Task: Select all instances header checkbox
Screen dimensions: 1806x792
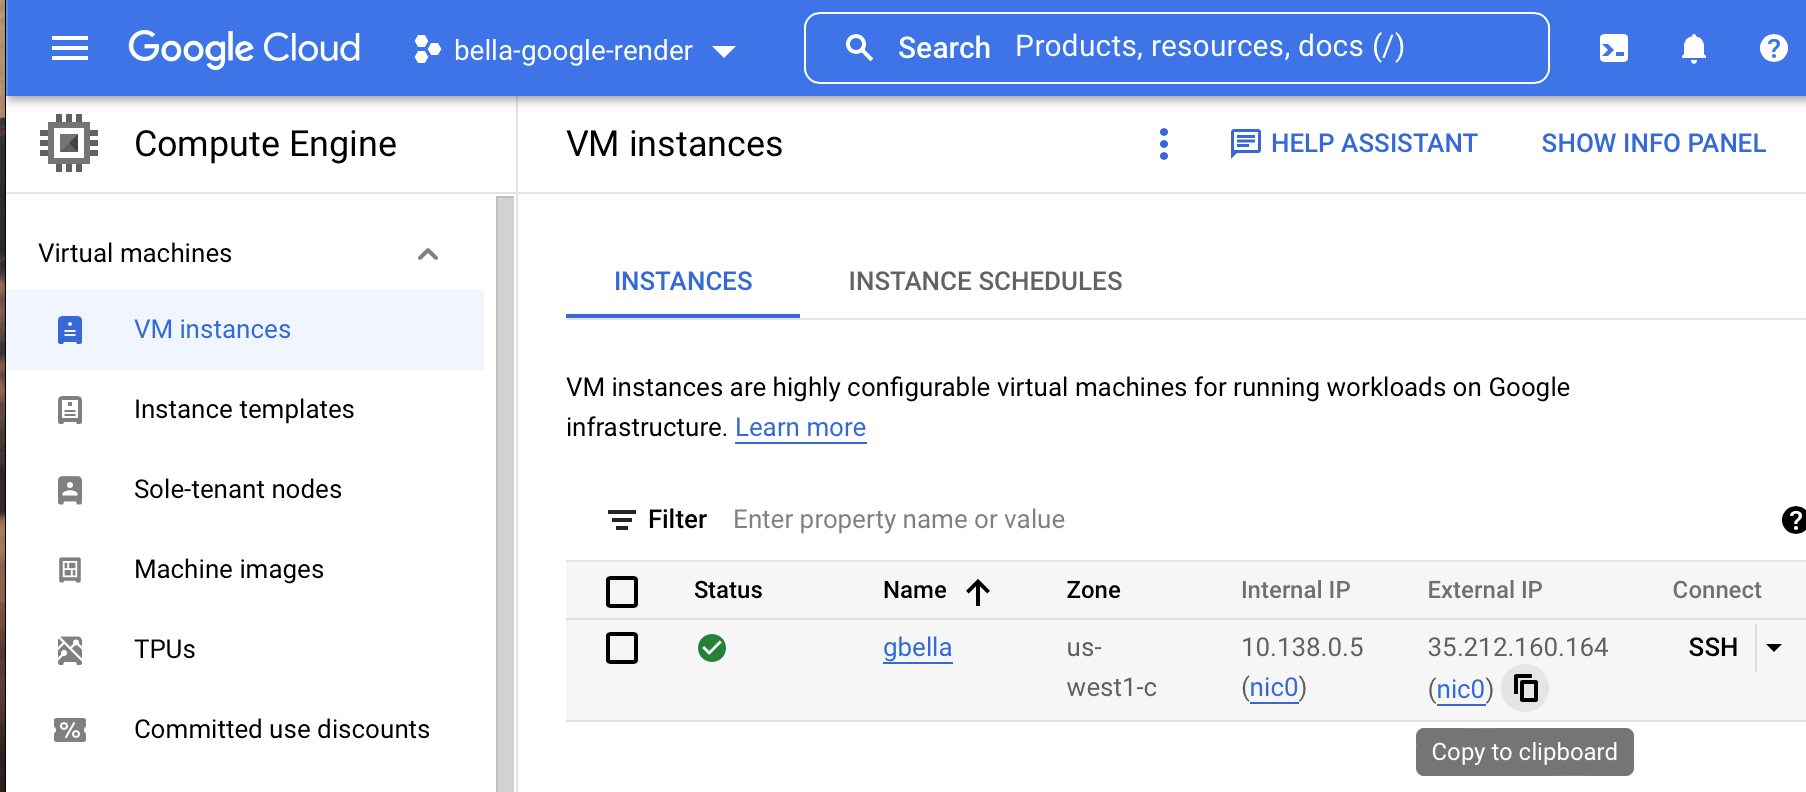Action: [x=622, y=592]
